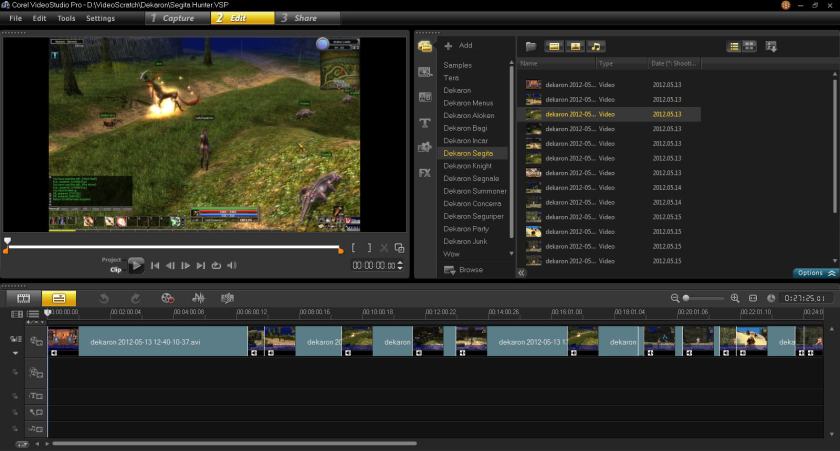The width and height of the screenshot is (840, 451).
Task: Click the Zoom in magnifier on timeline
Action: click(x=735, y=298)
